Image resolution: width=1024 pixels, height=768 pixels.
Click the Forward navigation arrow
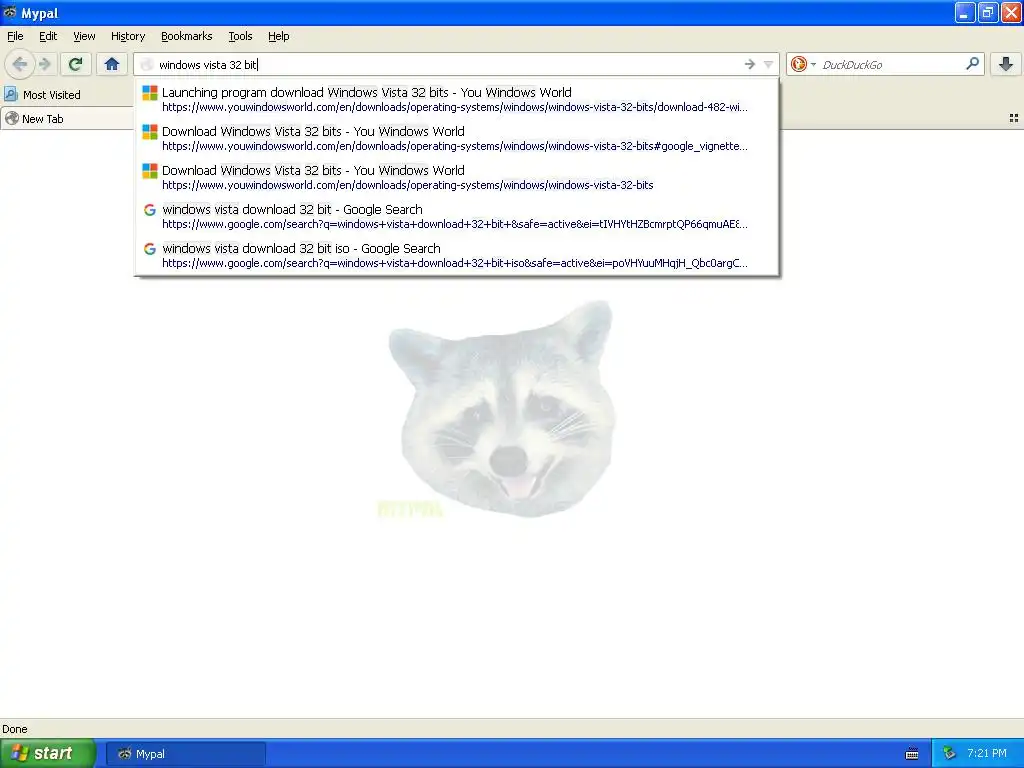(x=45, y=64)
